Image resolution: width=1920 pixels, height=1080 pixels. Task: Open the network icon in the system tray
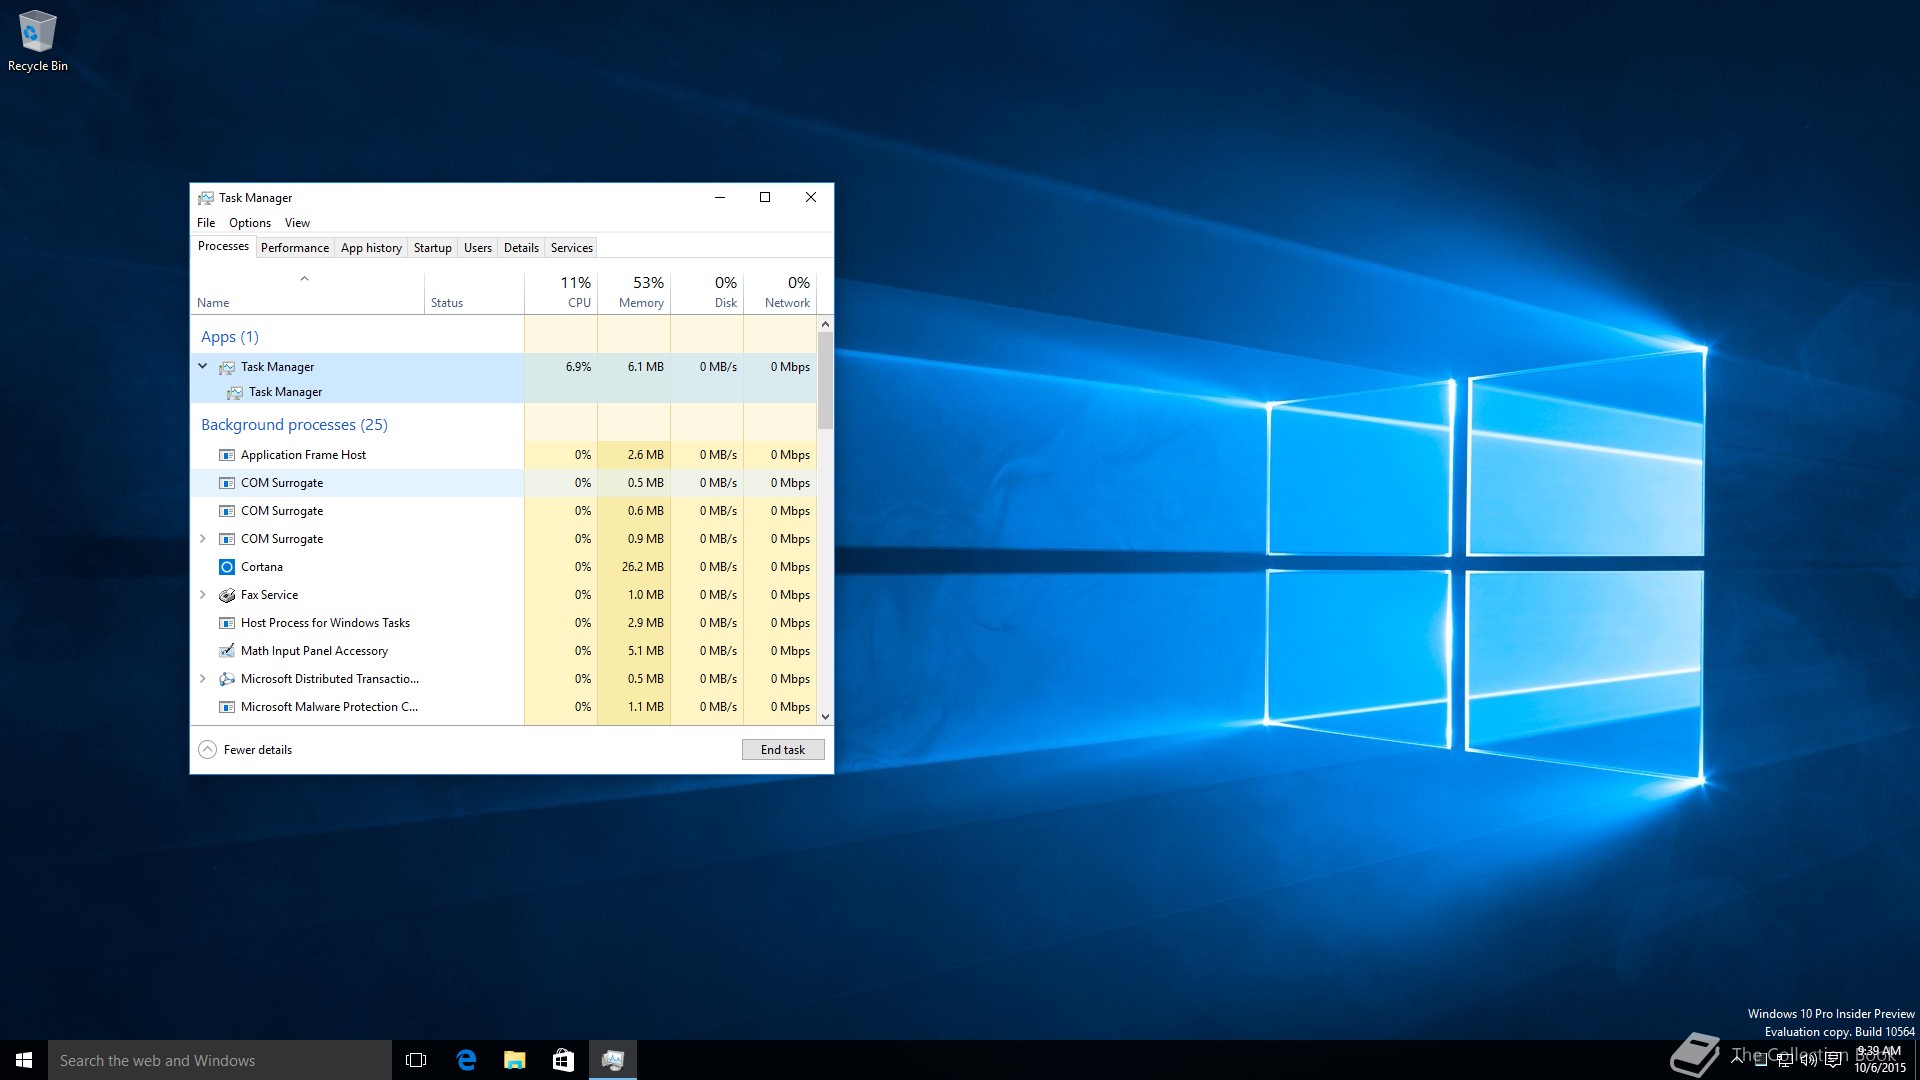click(1785, 1061)
